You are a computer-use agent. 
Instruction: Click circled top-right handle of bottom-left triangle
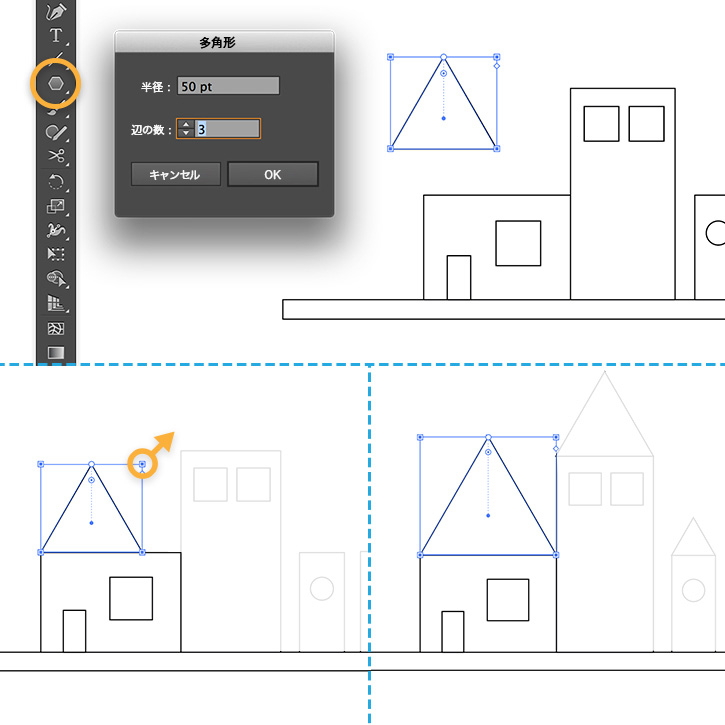142,464
